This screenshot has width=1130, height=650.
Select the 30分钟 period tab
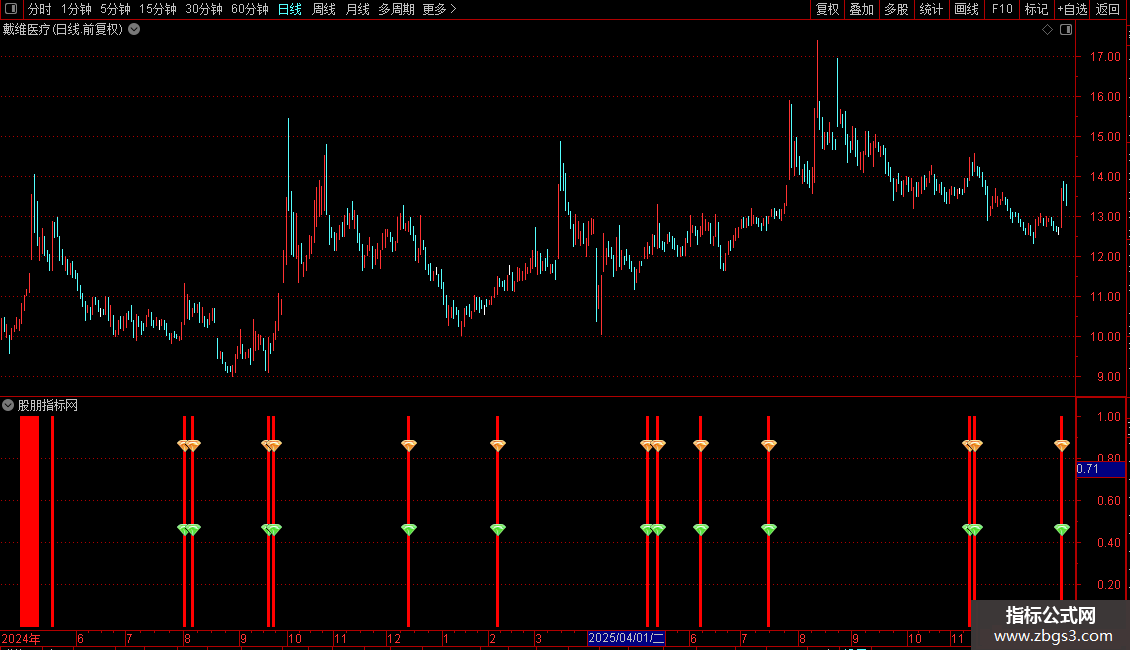point(203,9)
